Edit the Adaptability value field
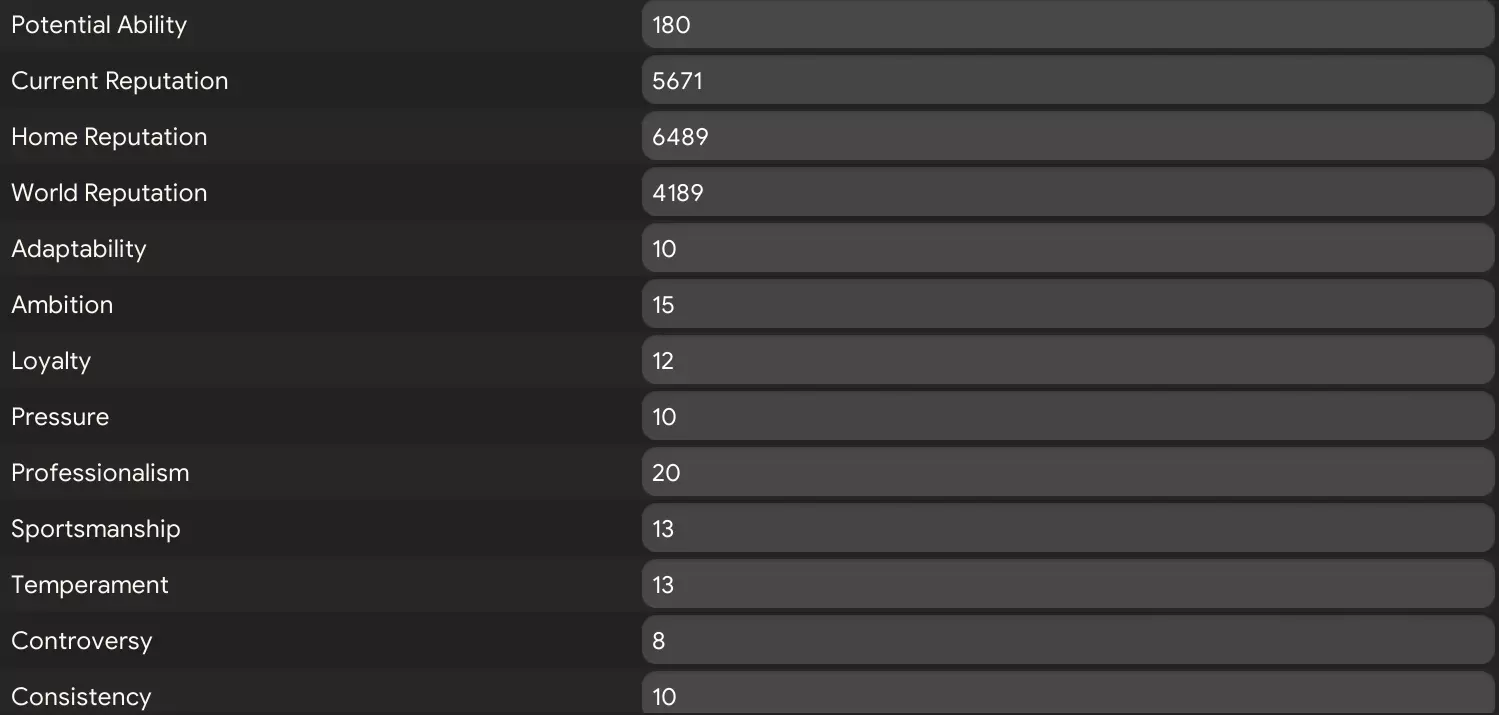The width and height of the screenshot is (1499, 715). coord(1067,249)
